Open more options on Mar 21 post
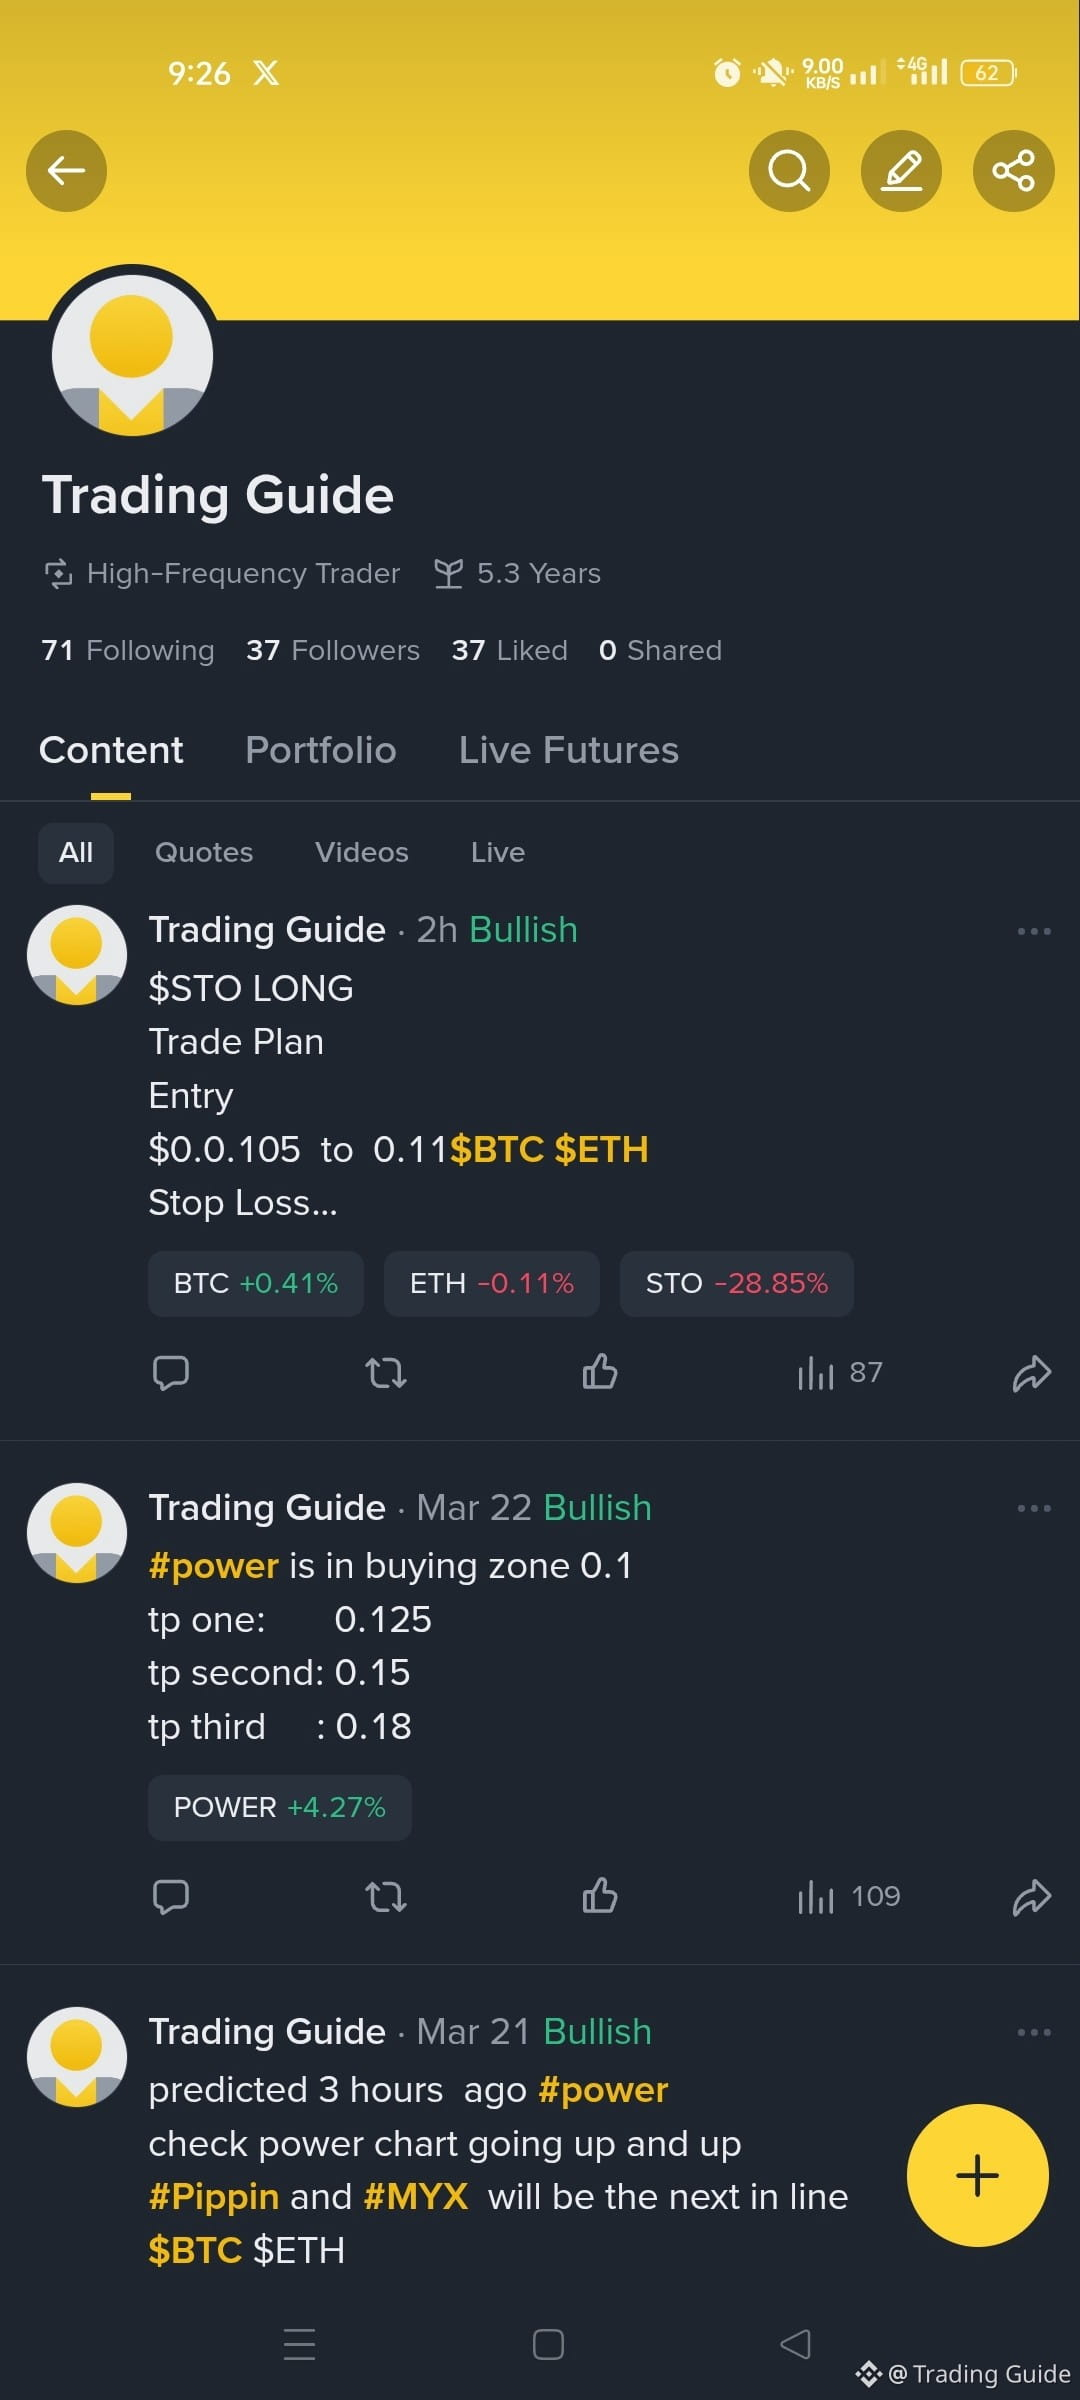Viewport: 1080px width, 2400px height. 1034,2032
